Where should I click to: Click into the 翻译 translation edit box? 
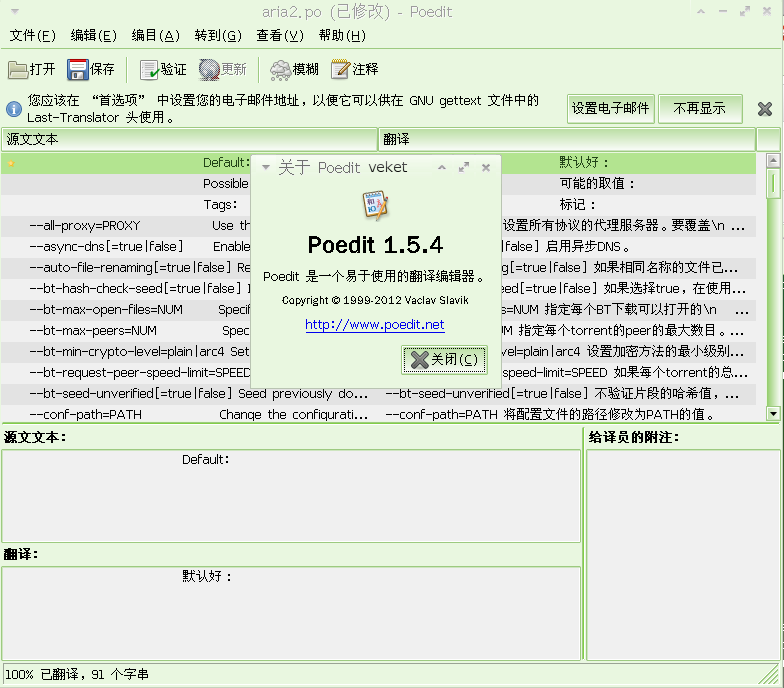tap(291, 614)
